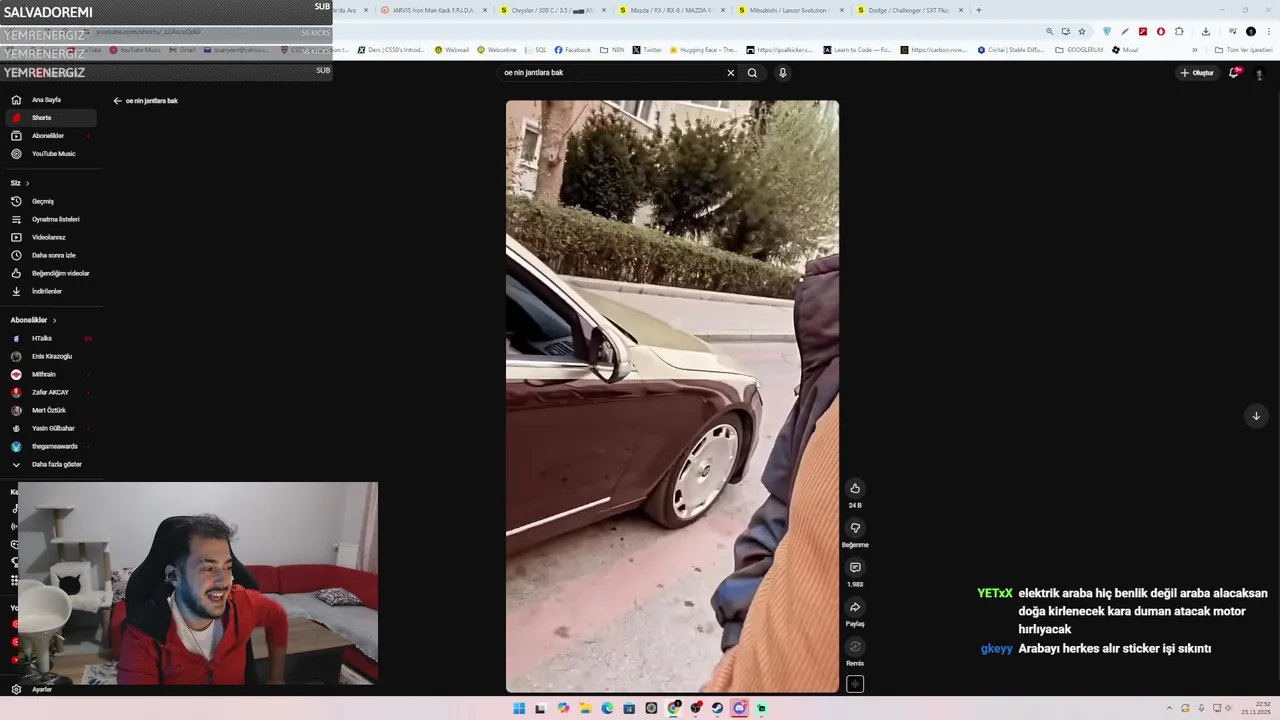Click the Shorts video player
This screenshot has width=1280, height=720.
tap(672, 396)
